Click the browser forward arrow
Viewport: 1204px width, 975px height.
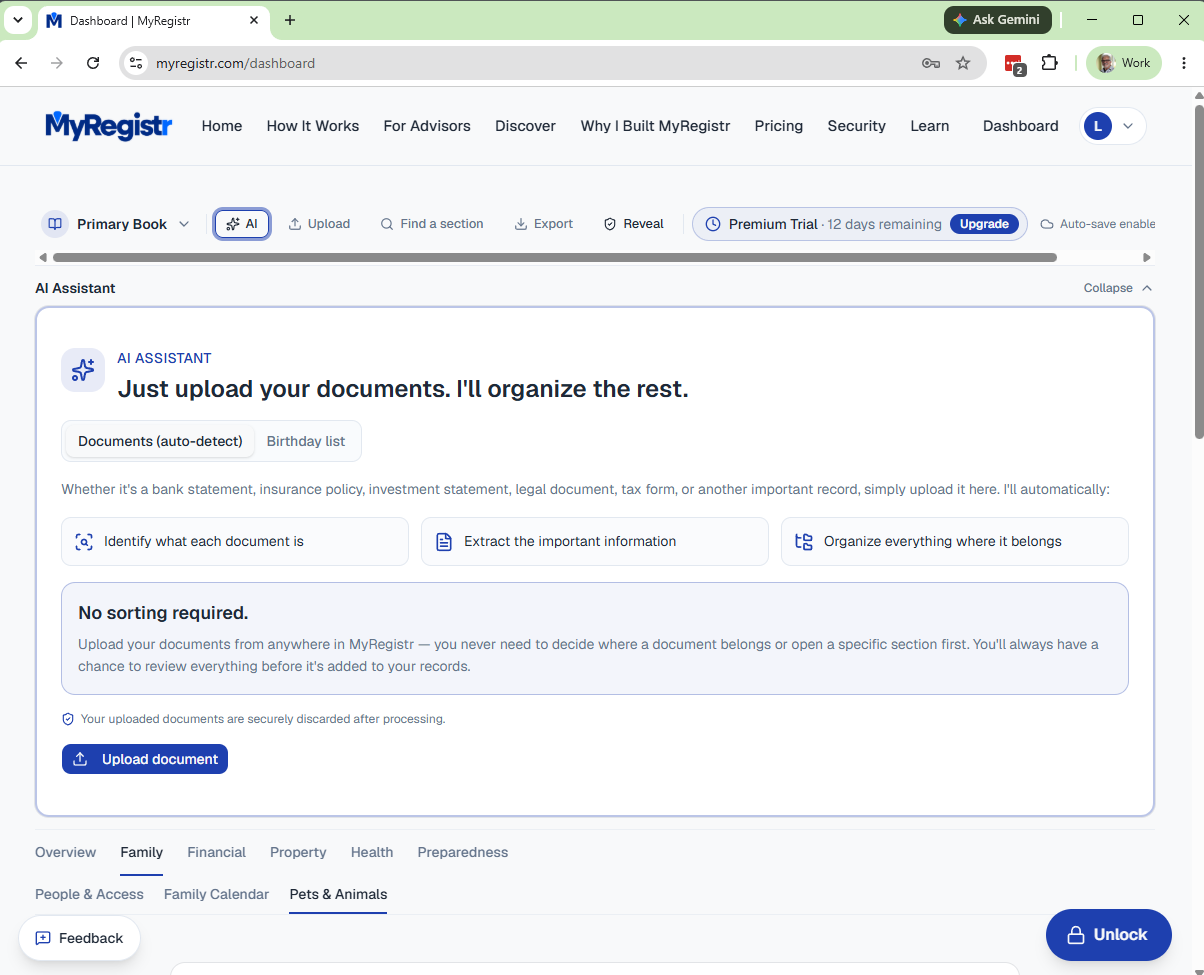[57, 63]
